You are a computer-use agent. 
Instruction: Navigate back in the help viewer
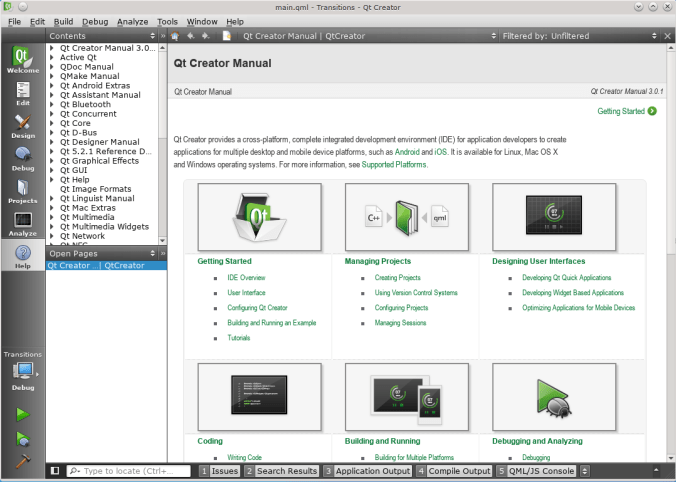click(x=191, y=36)
